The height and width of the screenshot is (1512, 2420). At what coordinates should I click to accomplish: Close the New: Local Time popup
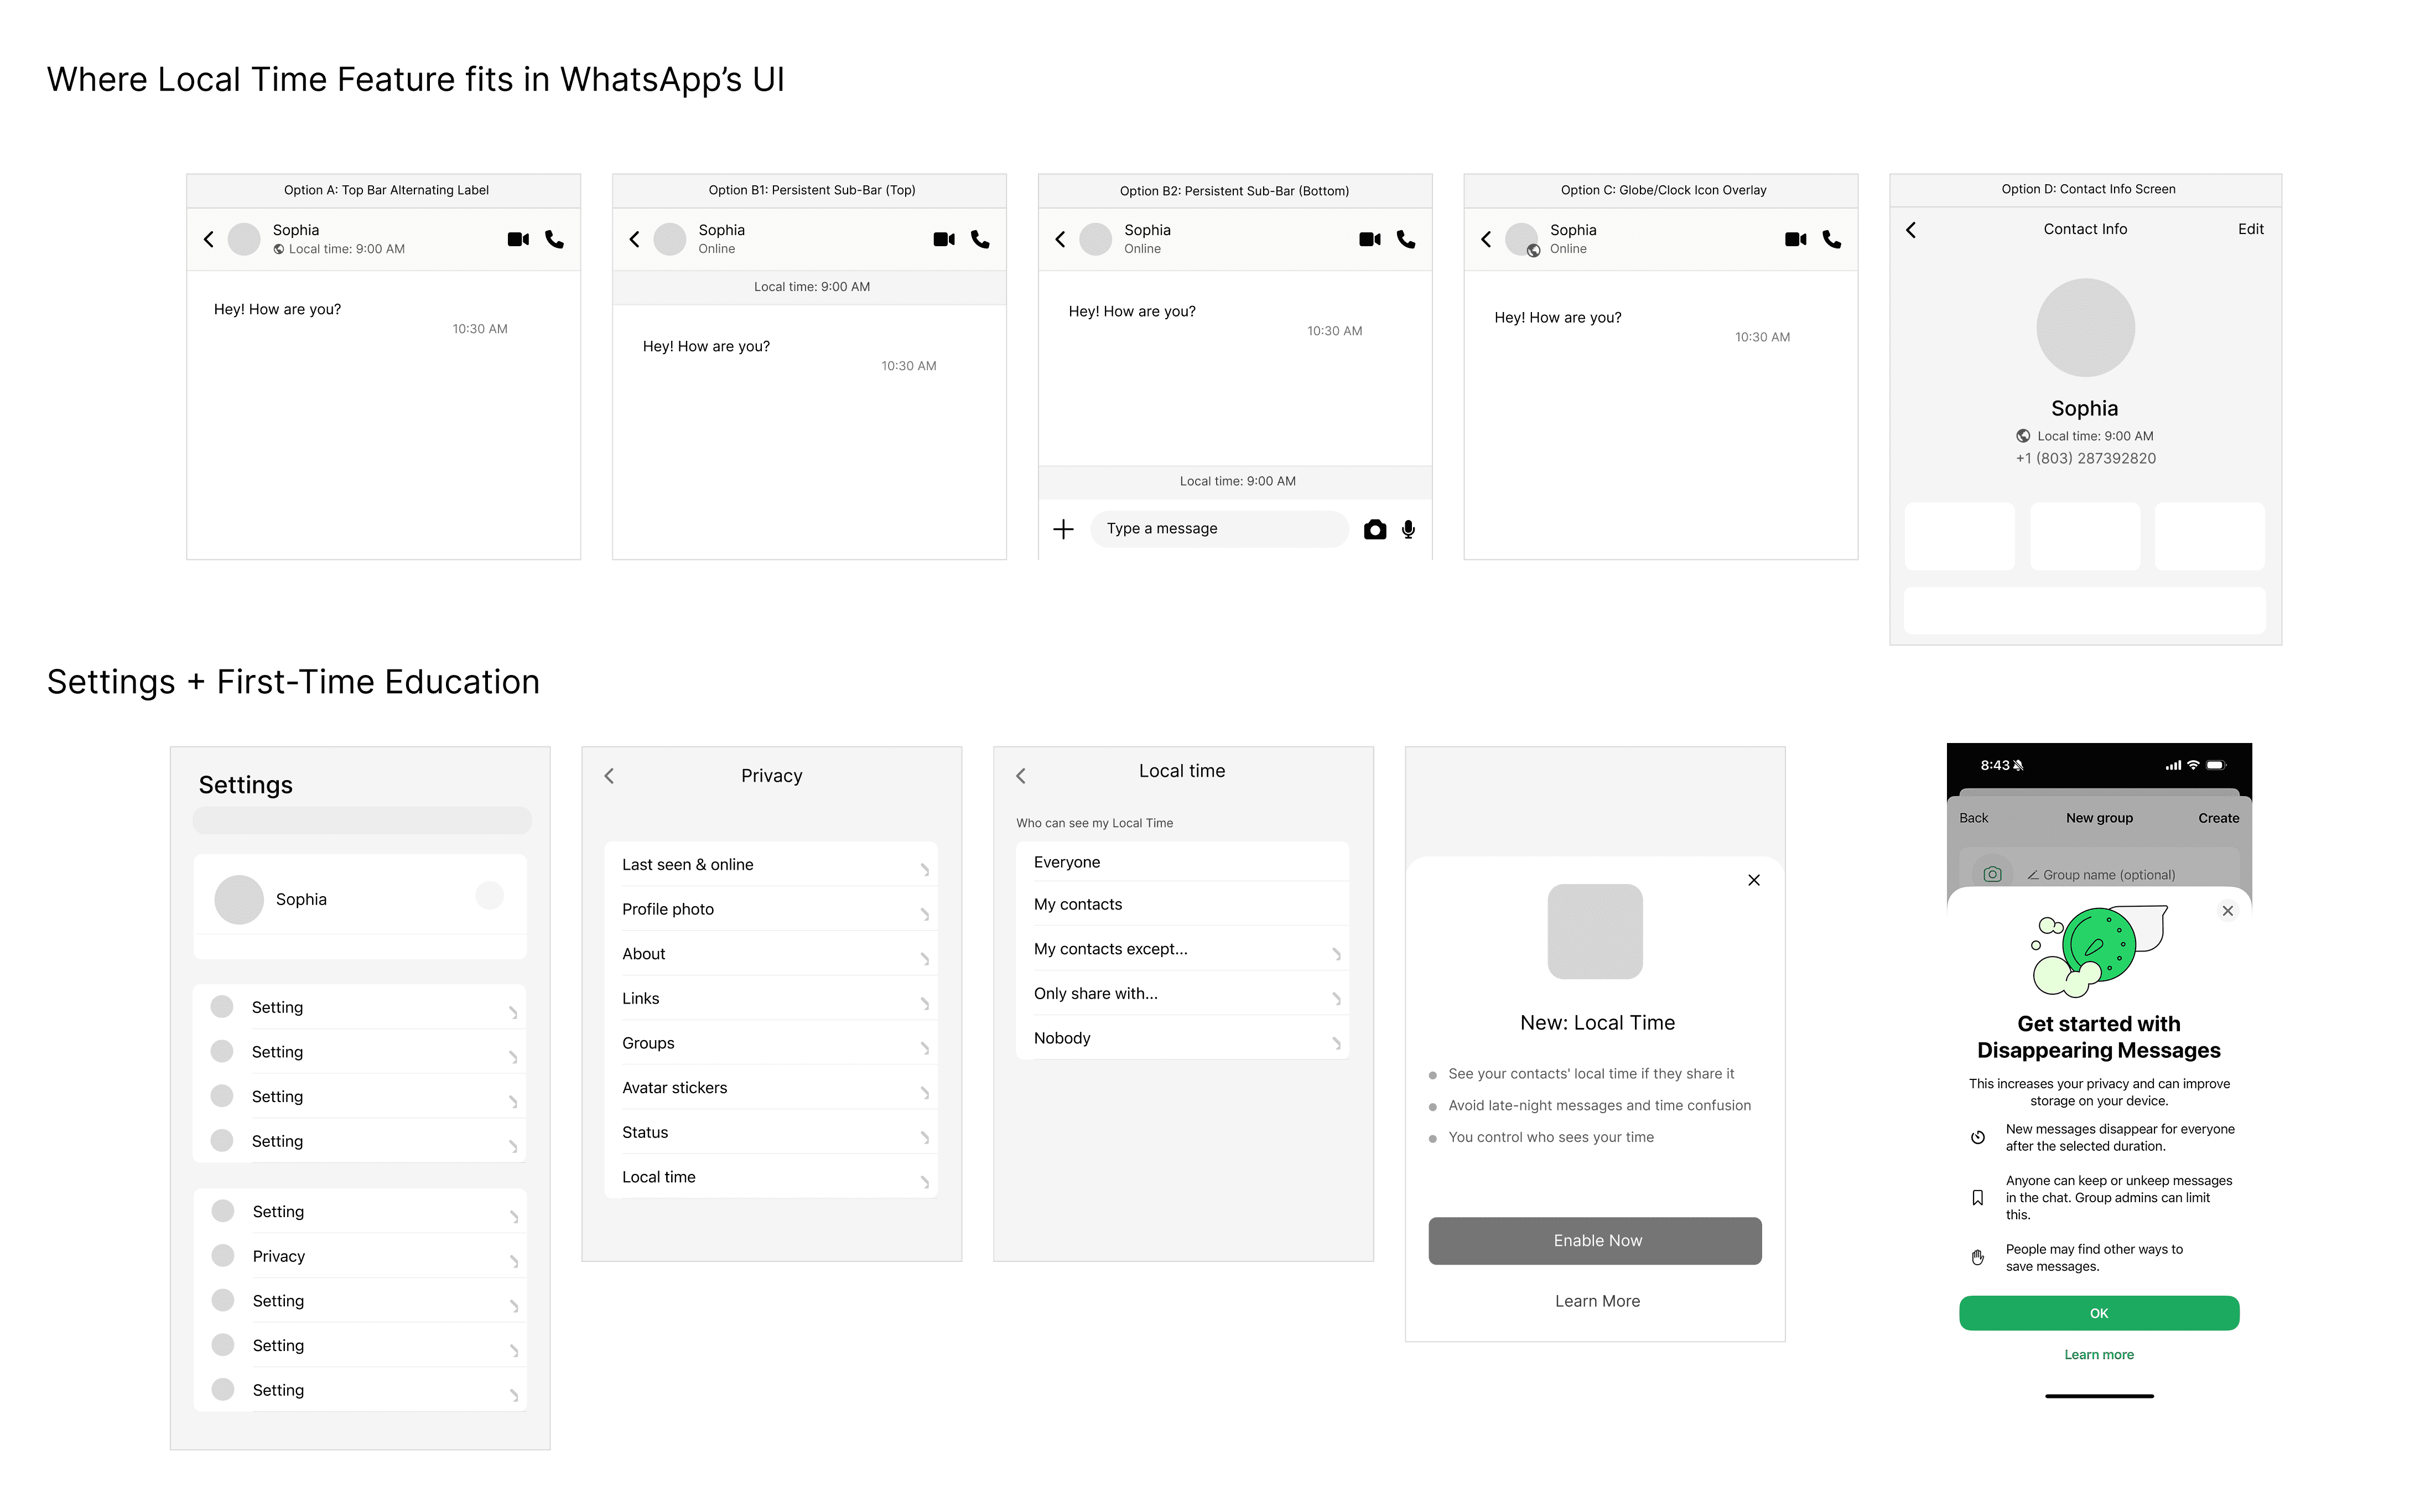point(1754,880)
